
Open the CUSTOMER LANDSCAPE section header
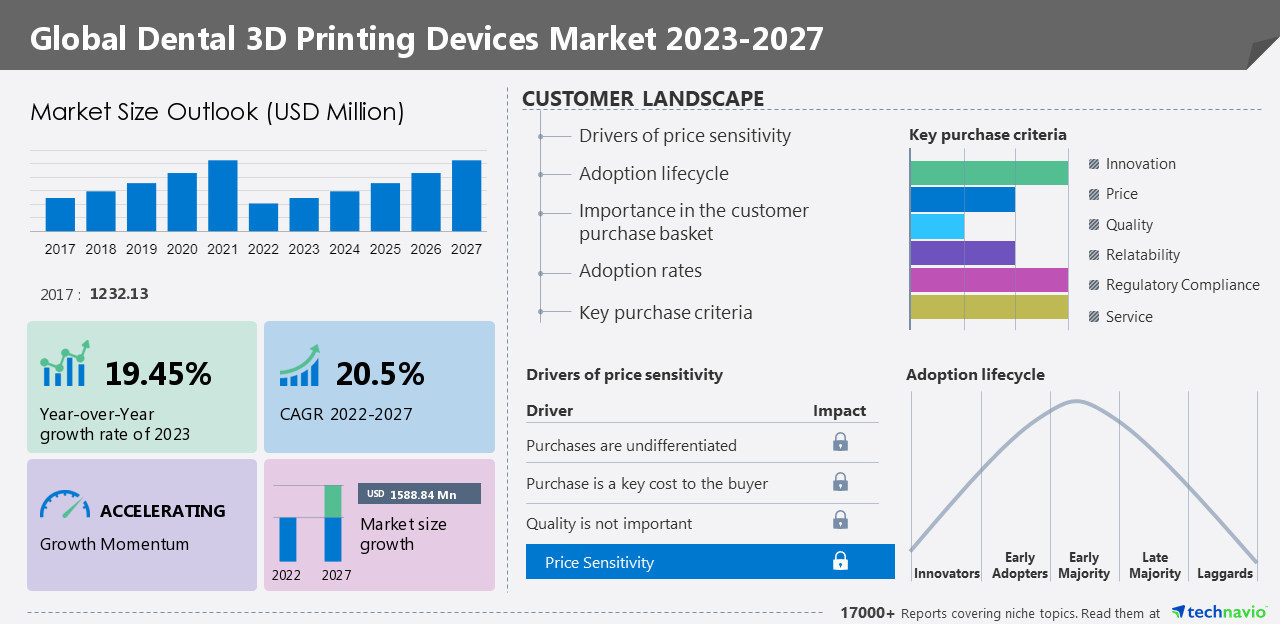643,98
